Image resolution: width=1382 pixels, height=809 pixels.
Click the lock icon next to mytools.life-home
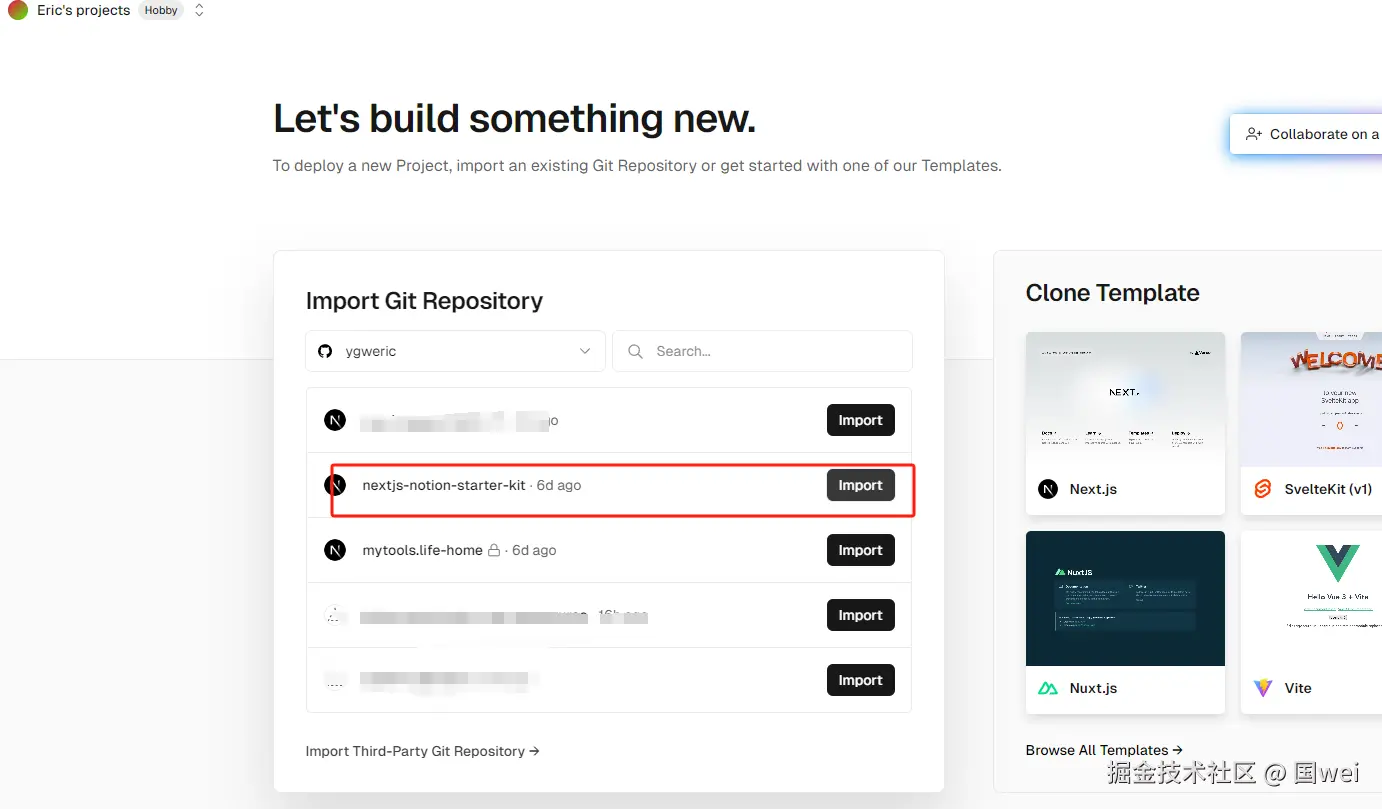point(494,550)
